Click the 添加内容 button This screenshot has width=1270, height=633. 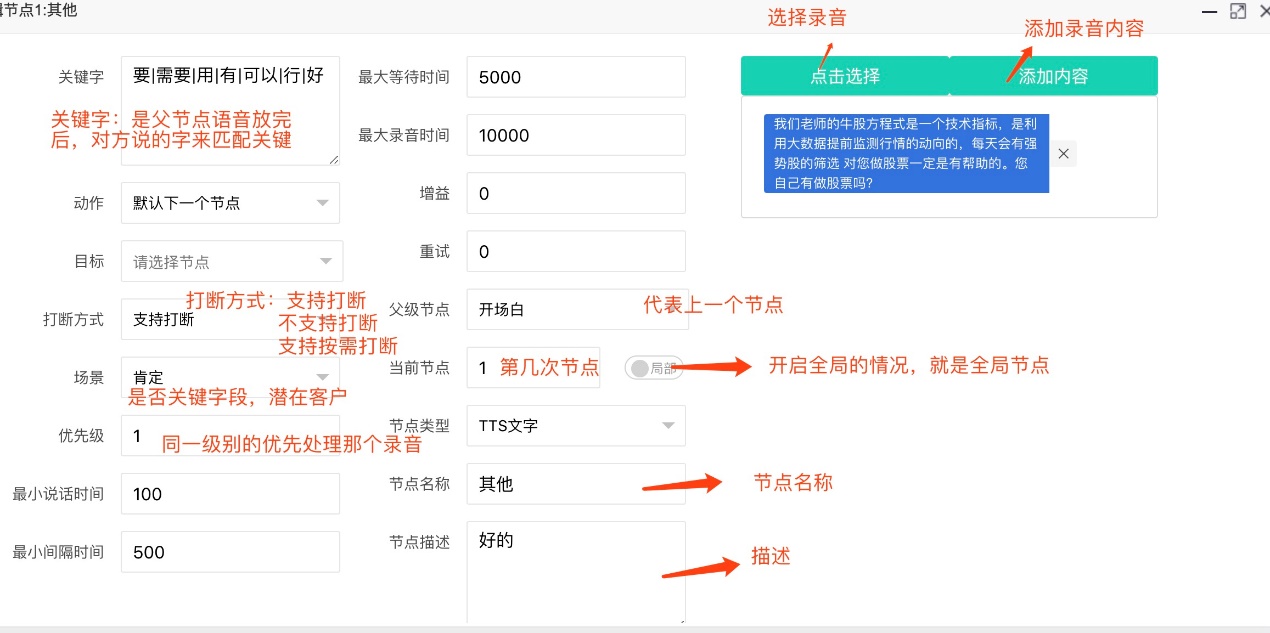point(1053,76)
